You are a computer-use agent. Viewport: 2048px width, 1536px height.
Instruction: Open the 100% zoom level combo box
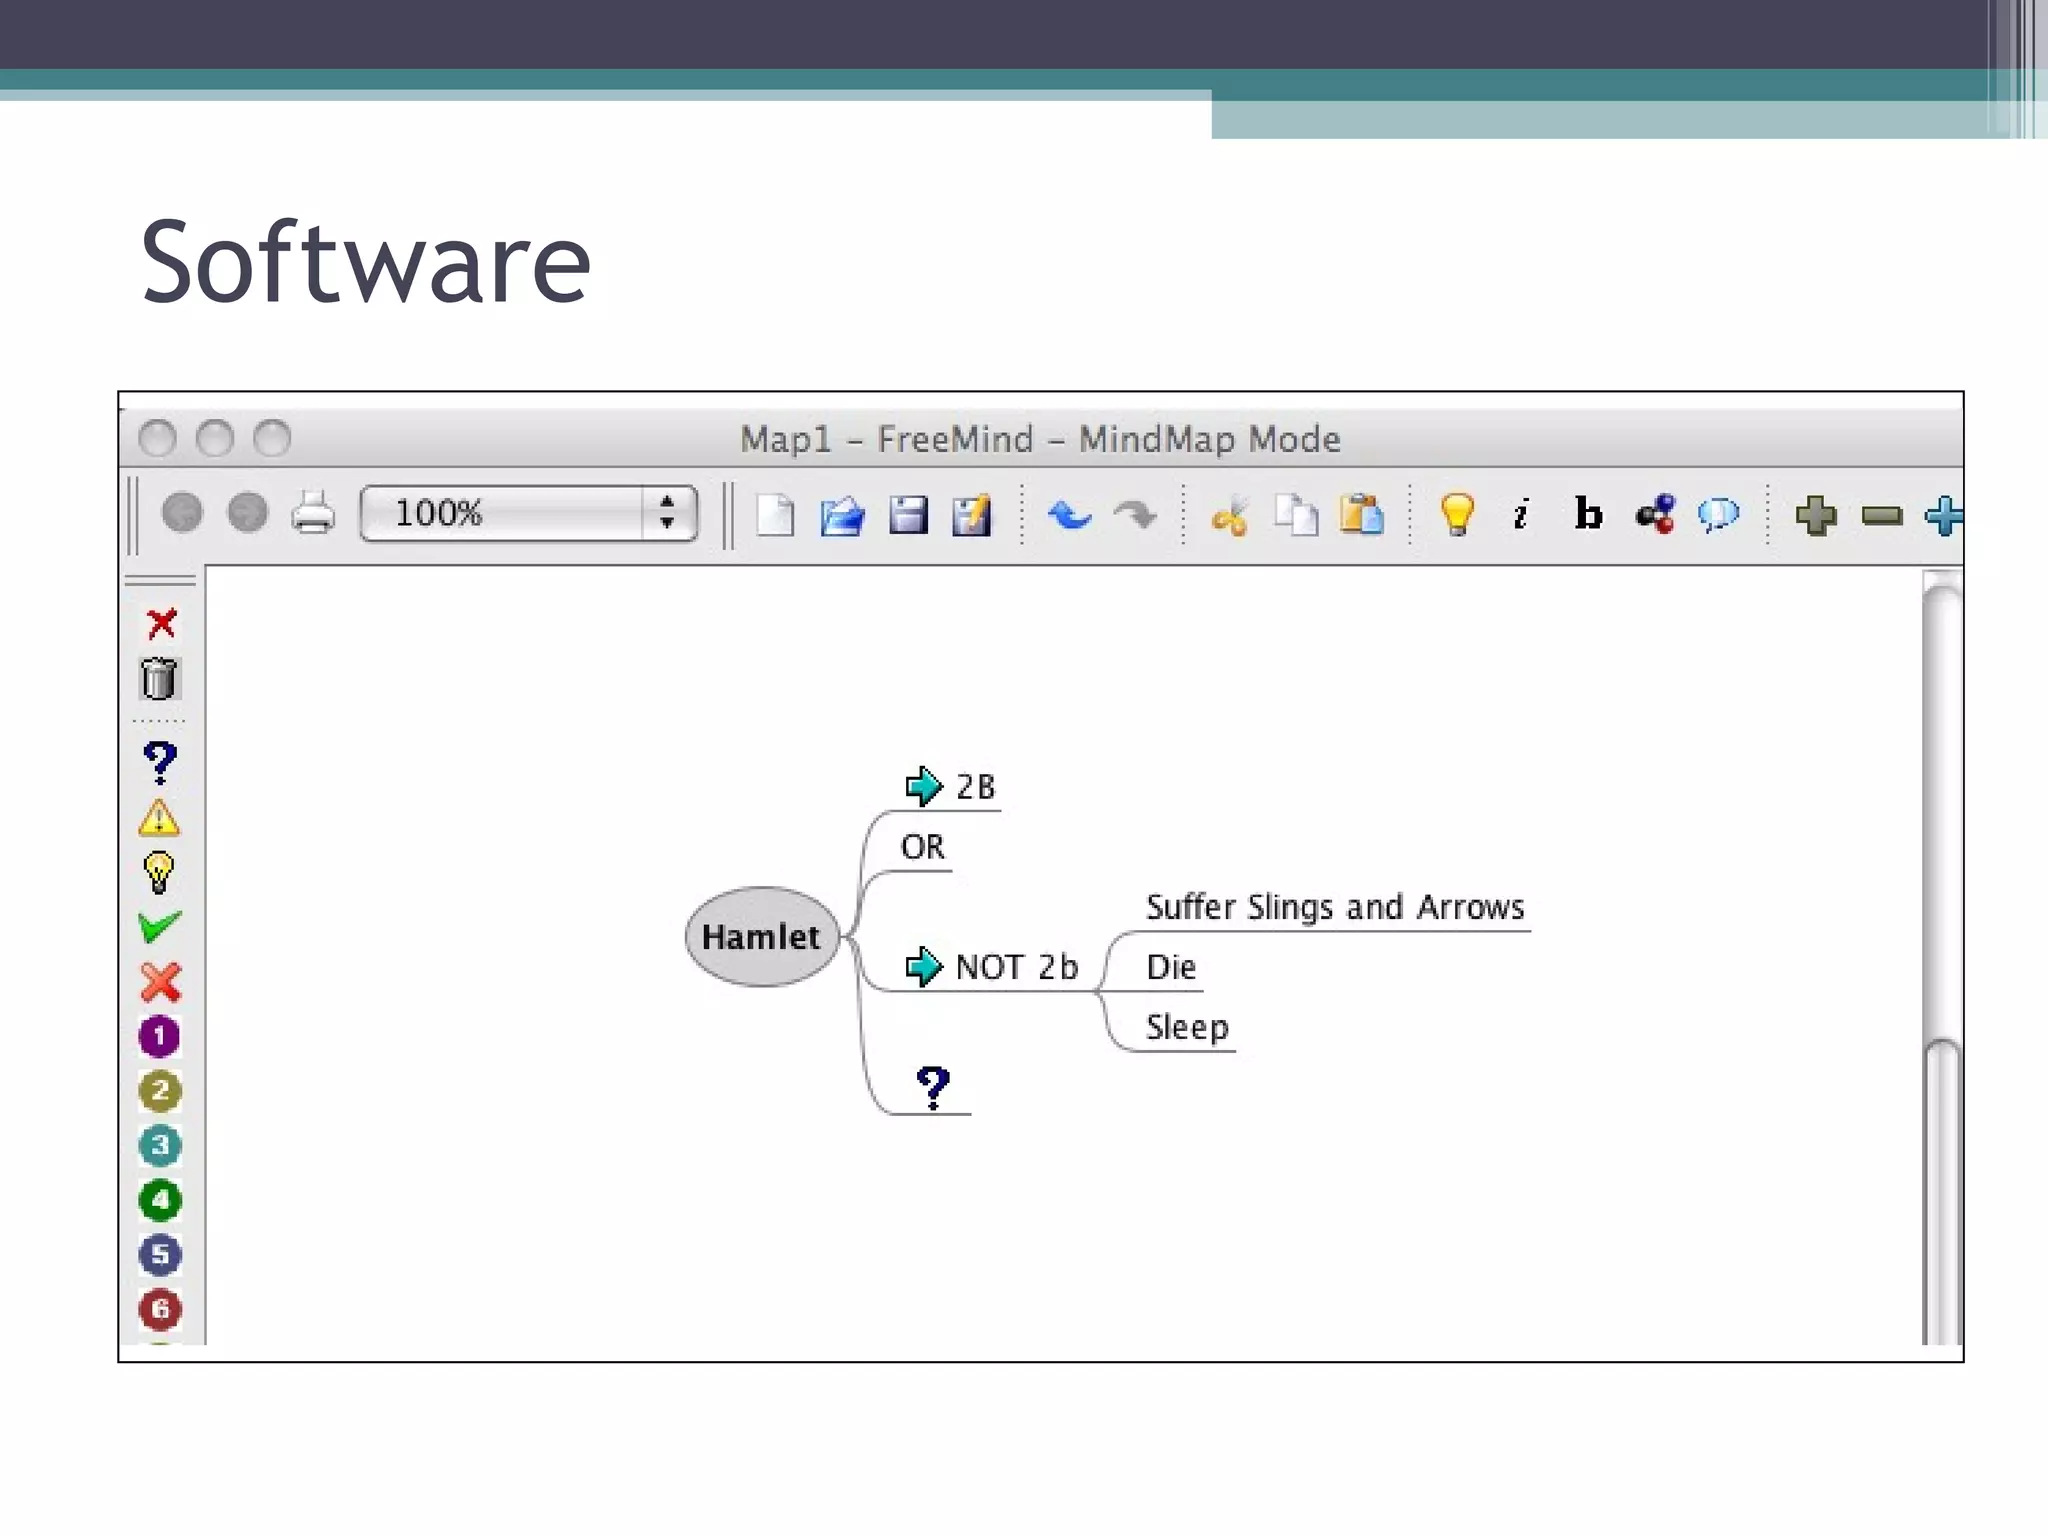pyautogui.click(x=528, y=513)
